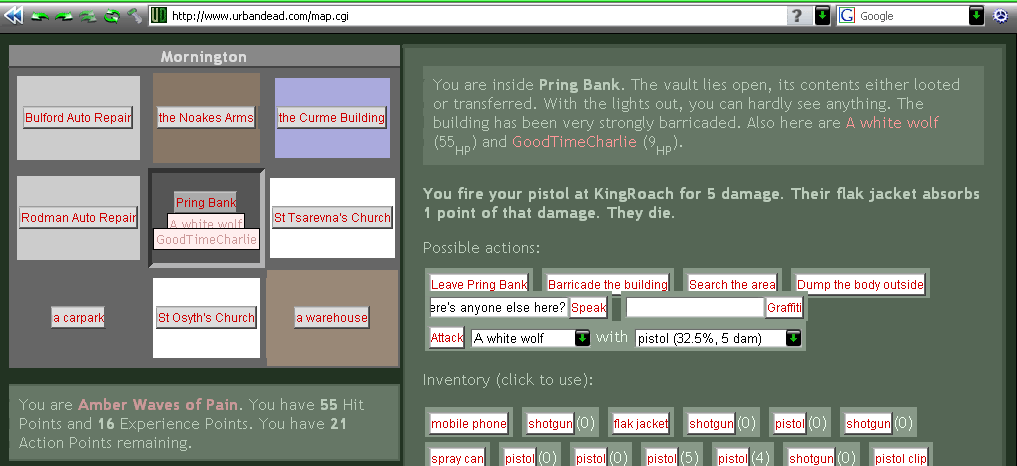The width and height of the screenshot is (1017, 466).
Task: Click the Rewind double-arrow browser icon
Action: 13,16
